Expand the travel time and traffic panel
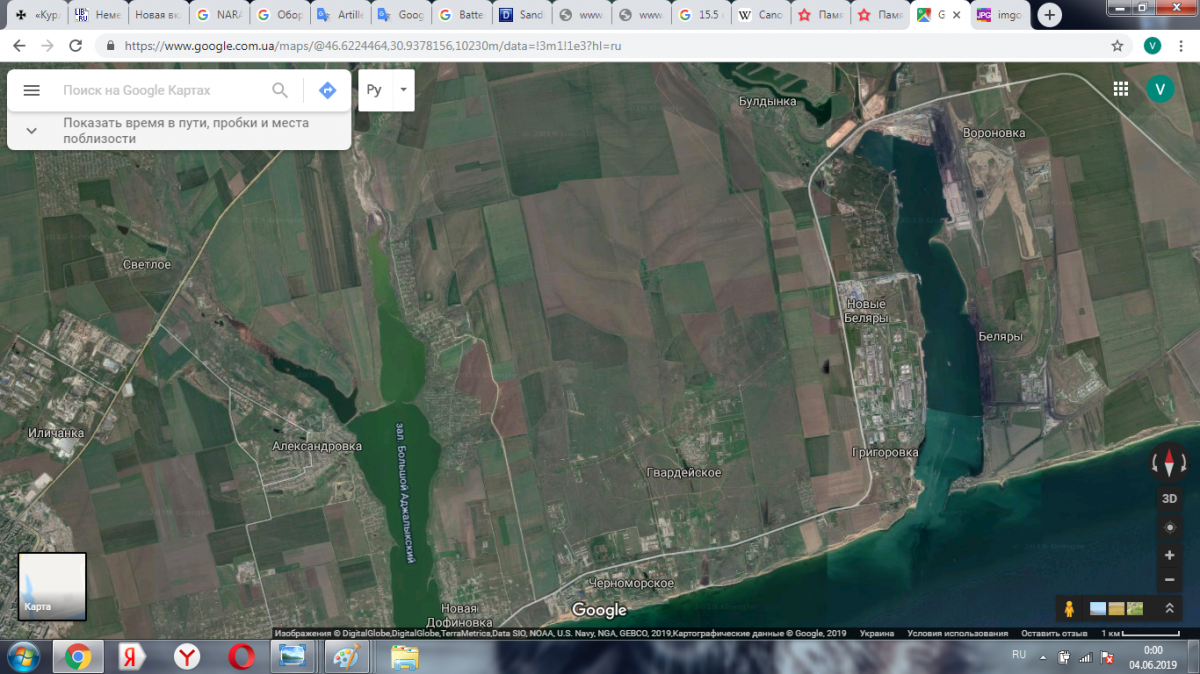 32,130
